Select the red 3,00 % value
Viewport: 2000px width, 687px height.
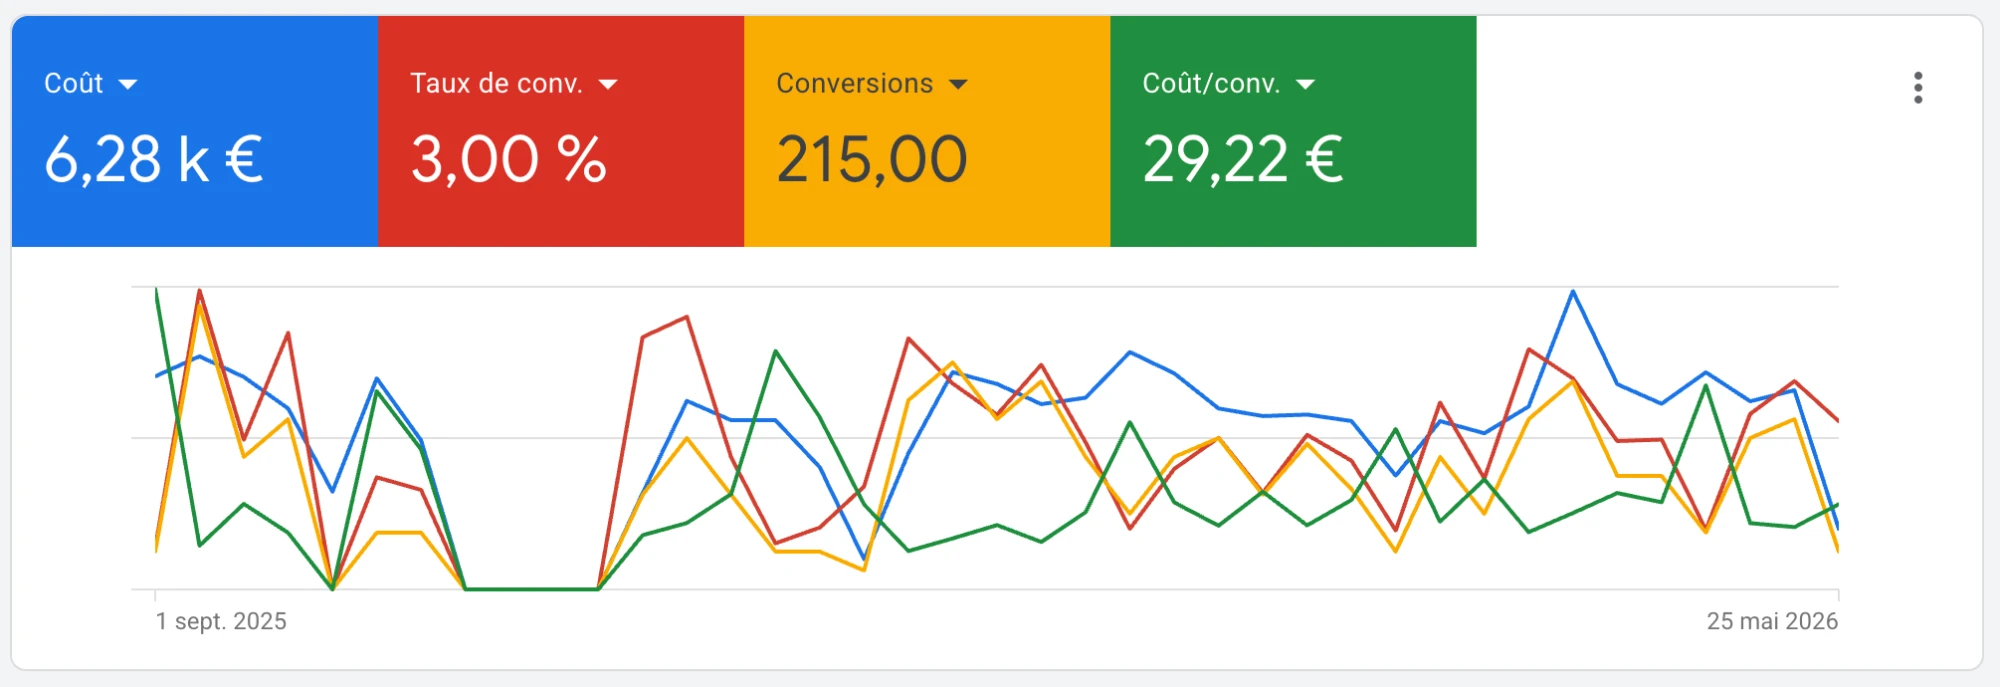coord(509,159)
